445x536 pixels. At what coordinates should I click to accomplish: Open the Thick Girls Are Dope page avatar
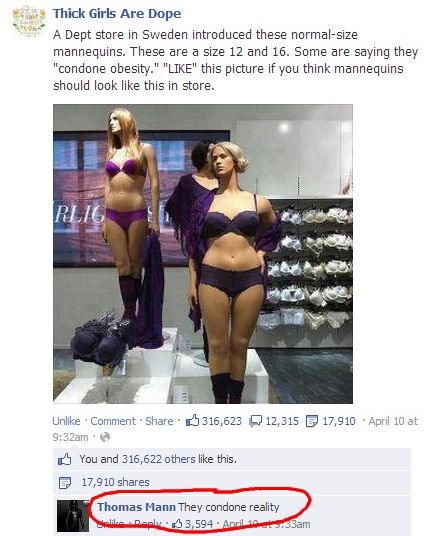pyautogui.click(x=29, y=21)
